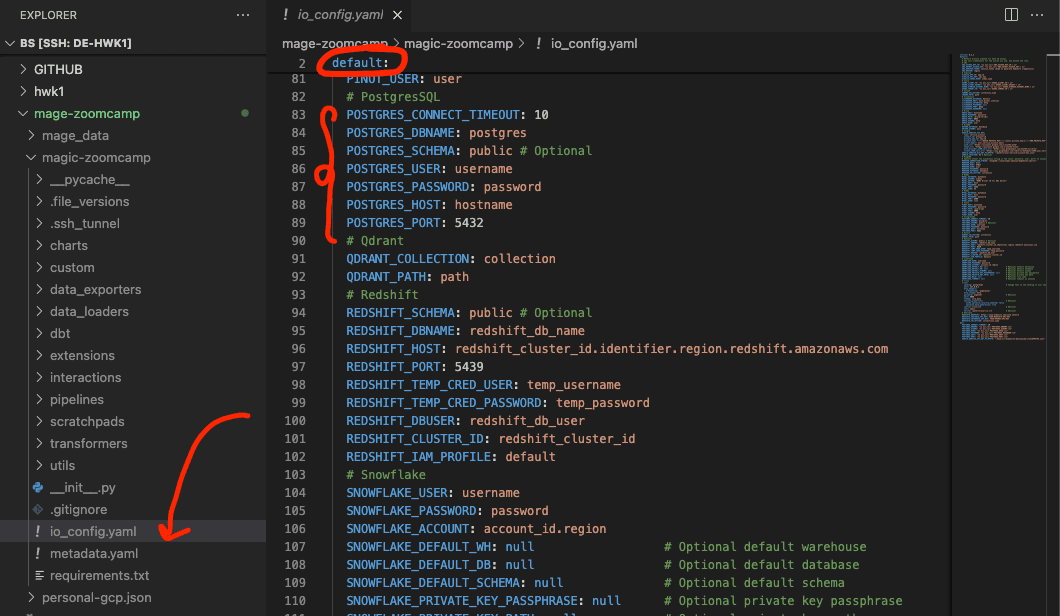
Task: Click the EXPLORER panel title
Action: tap(48, 15)
